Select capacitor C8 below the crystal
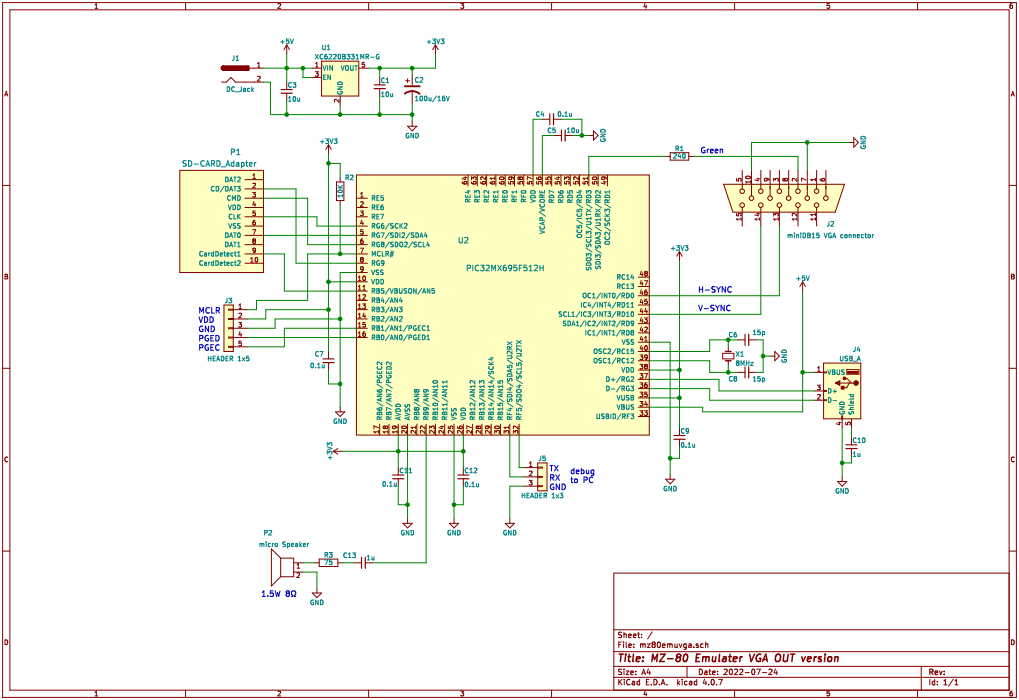Image resolution: width=1019 pixels, height=700 pixels. [x=746, y=372]
